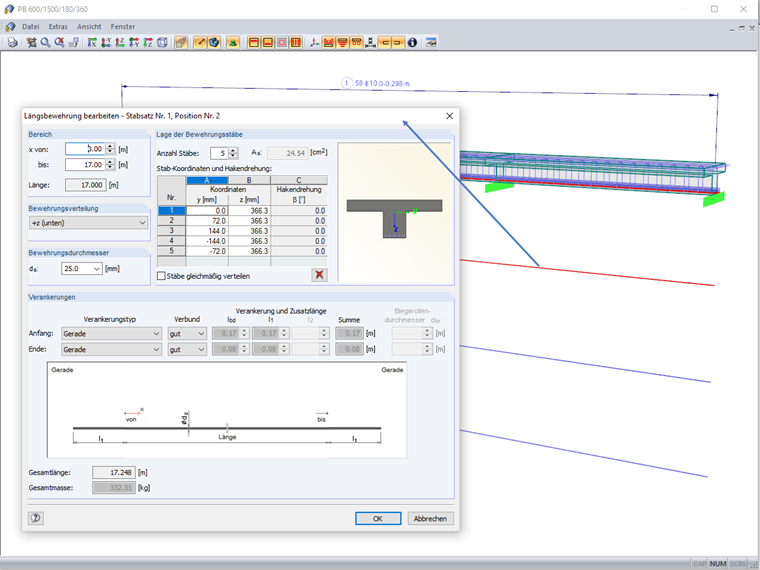Click z cell 366.3 in row 1
This screenshot has width=760, height=570.
(249, 211)
